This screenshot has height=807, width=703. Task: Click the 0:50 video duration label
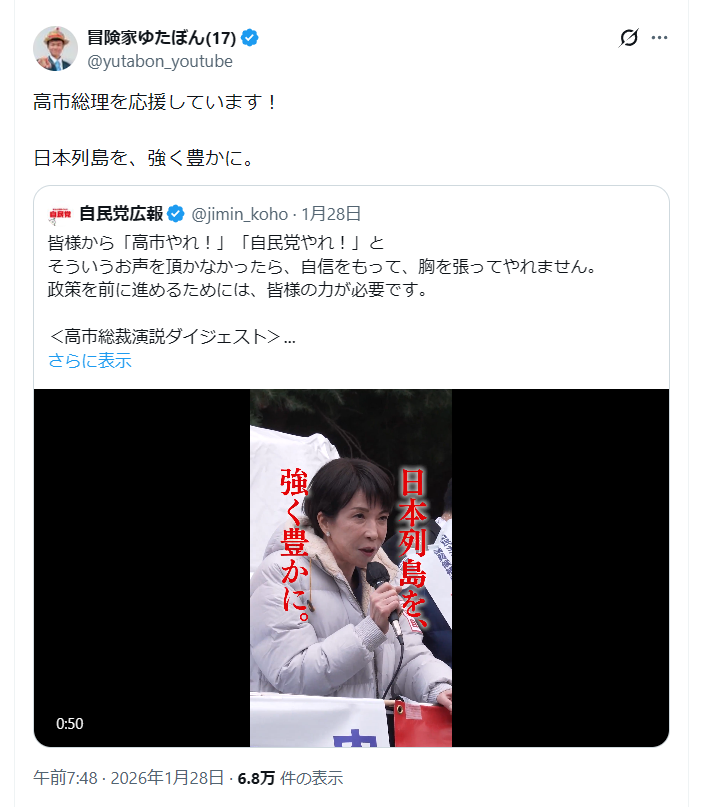click(69, 724)
